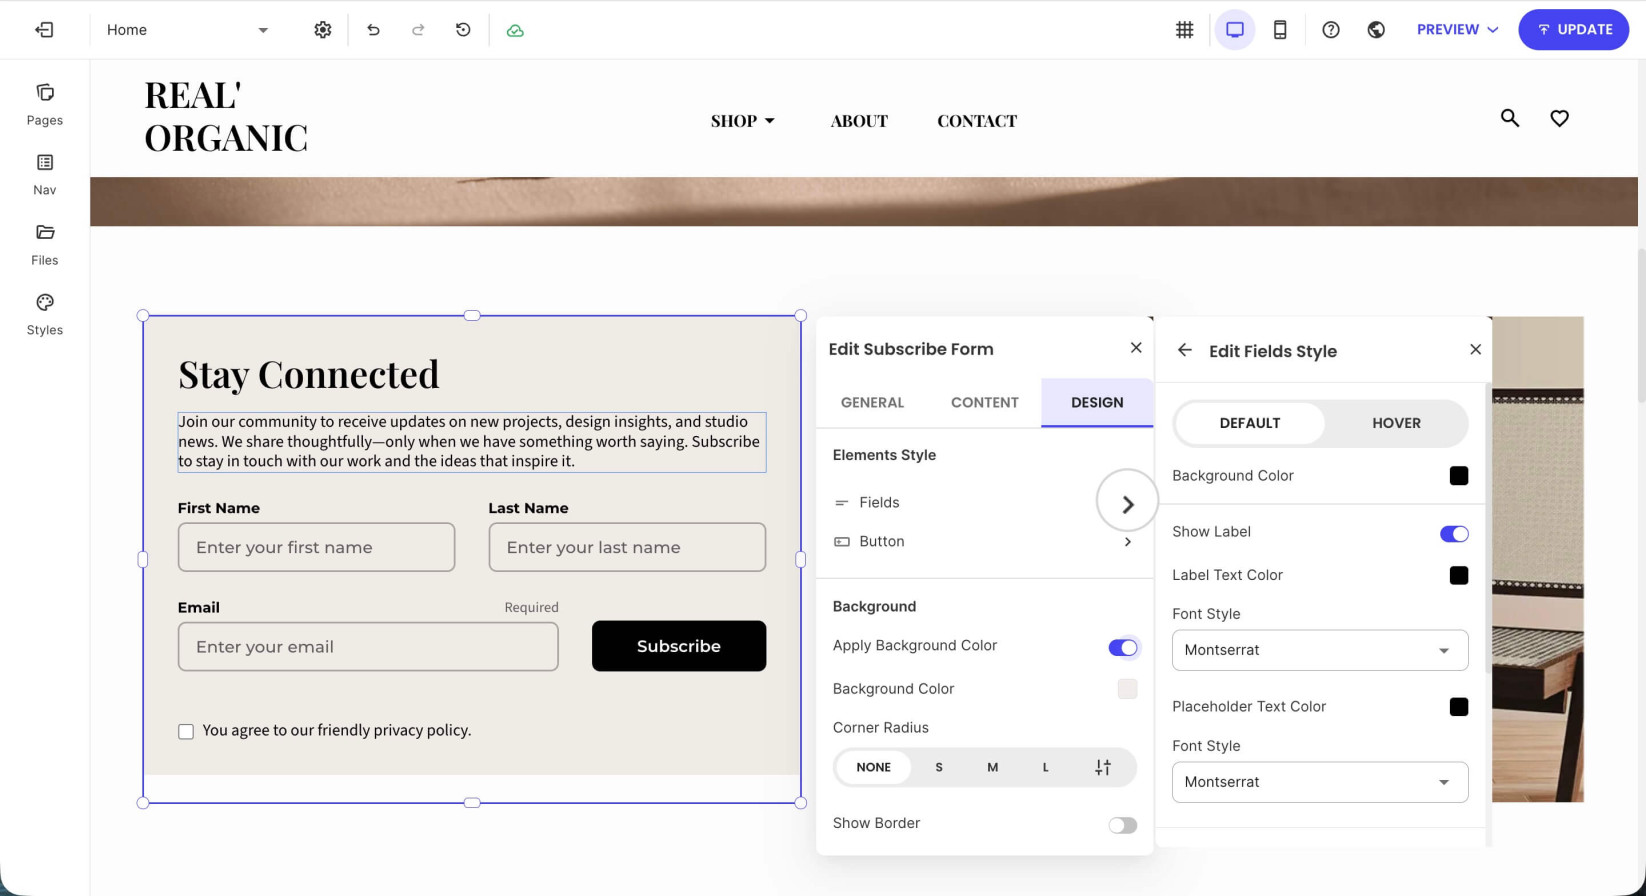Screen dimensions: 1646x896
Task: Switch to mobile view
Action: 1280,30
